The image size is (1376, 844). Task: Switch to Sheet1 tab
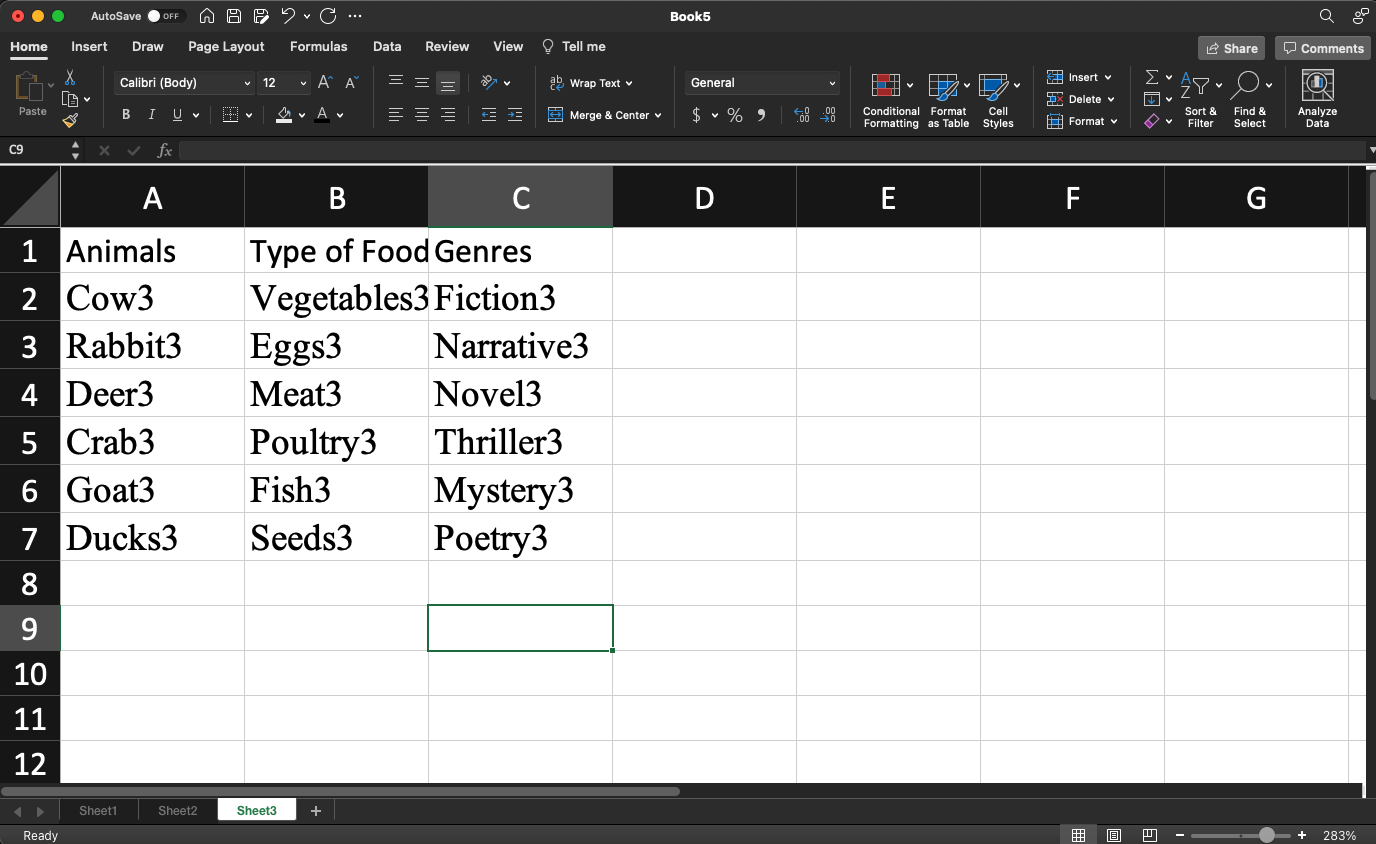[x=98, y=810]
